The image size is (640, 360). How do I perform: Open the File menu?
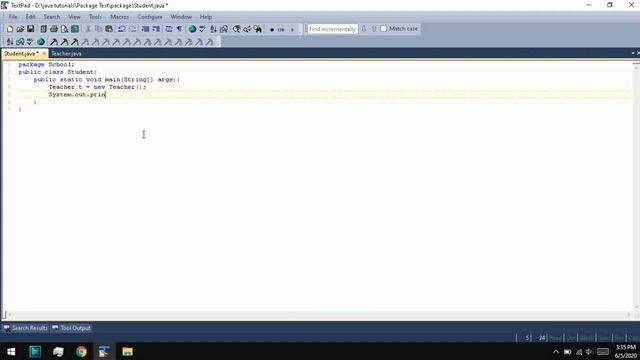13,17
